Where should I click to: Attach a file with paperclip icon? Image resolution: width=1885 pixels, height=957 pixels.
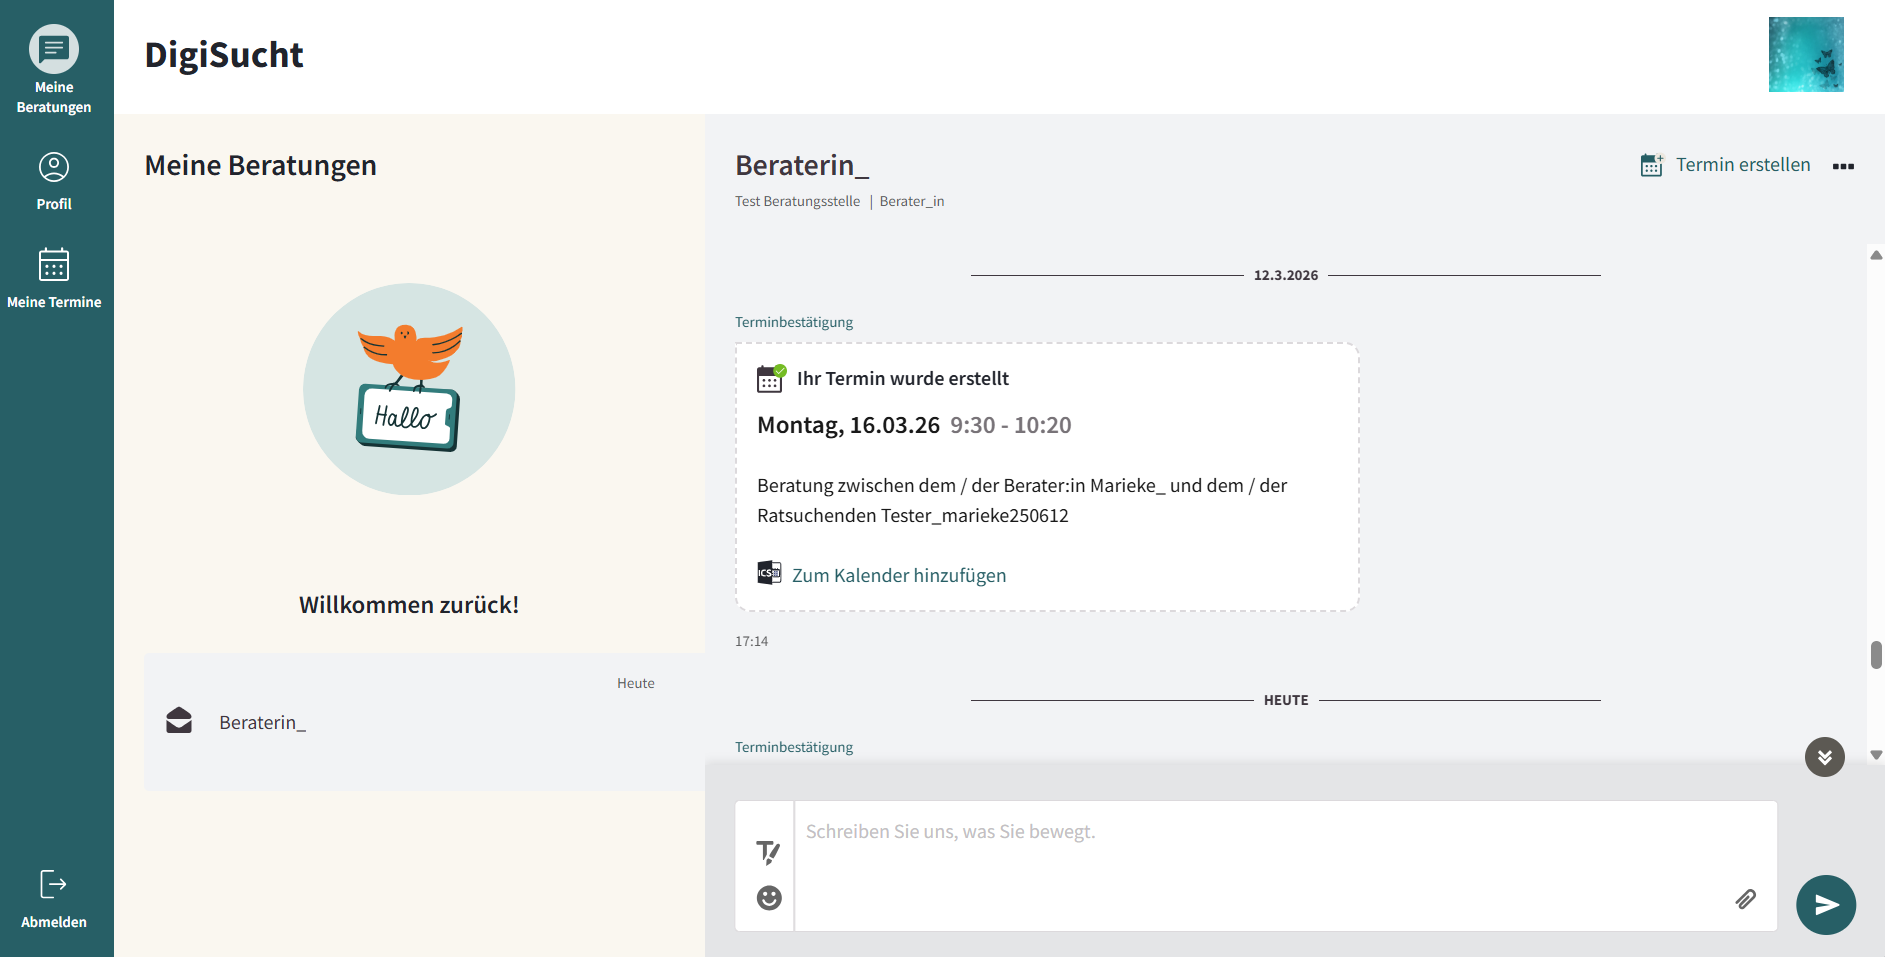[x=1745, y=899]
